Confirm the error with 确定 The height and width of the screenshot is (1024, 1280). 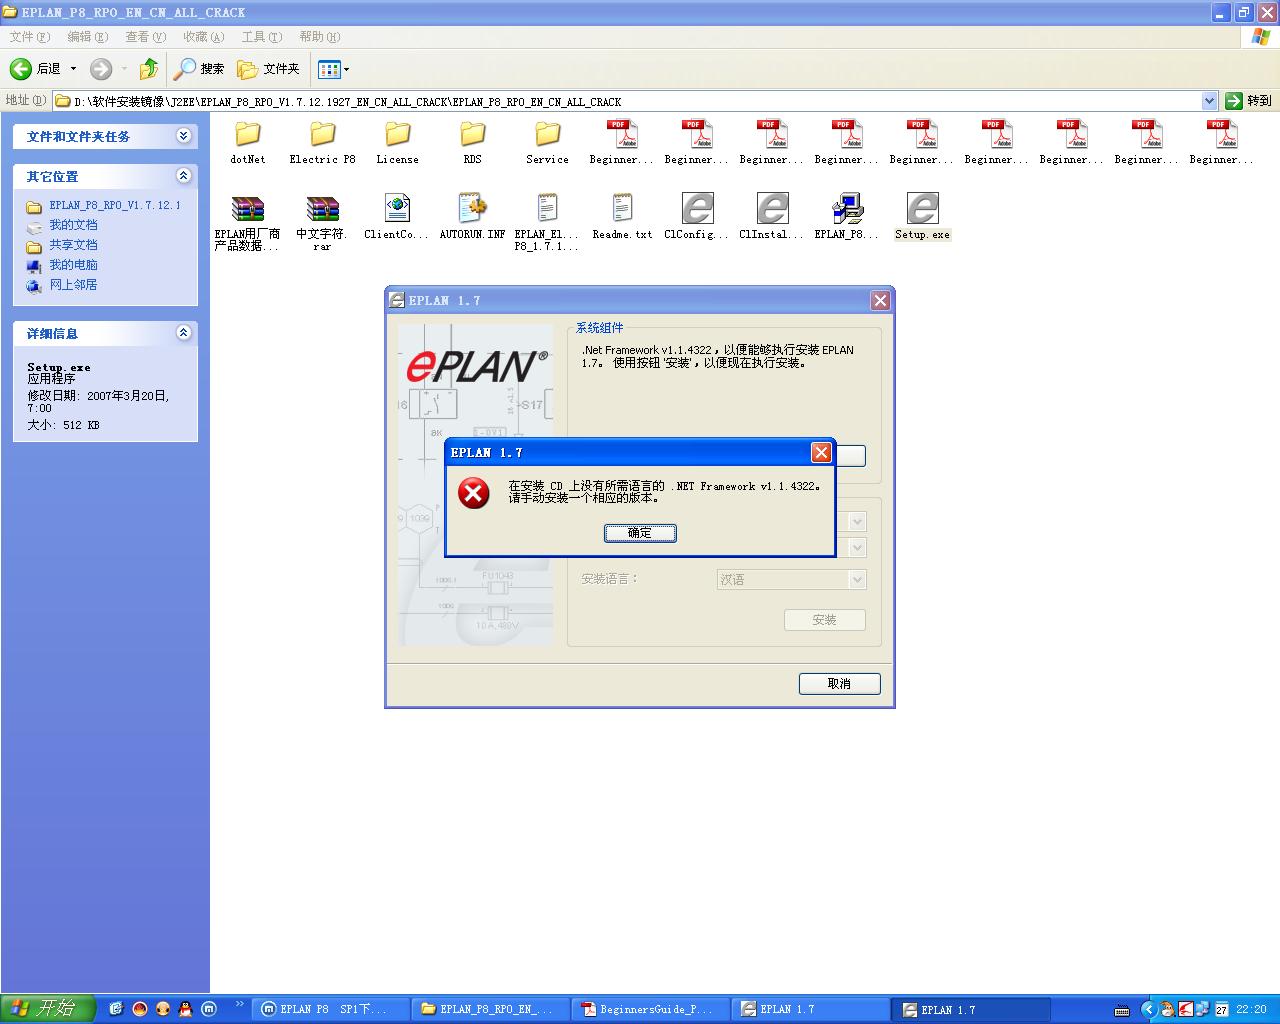click(x=640, y=533)
